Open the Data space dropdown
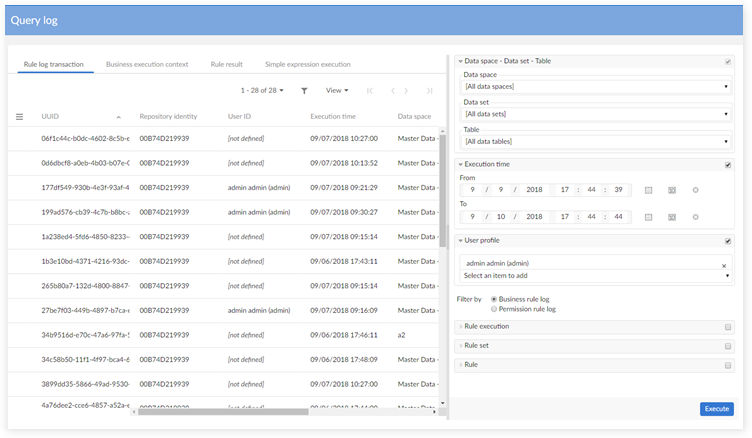The height and width of the screenshot is (438, 752). [x=596, y=86]
